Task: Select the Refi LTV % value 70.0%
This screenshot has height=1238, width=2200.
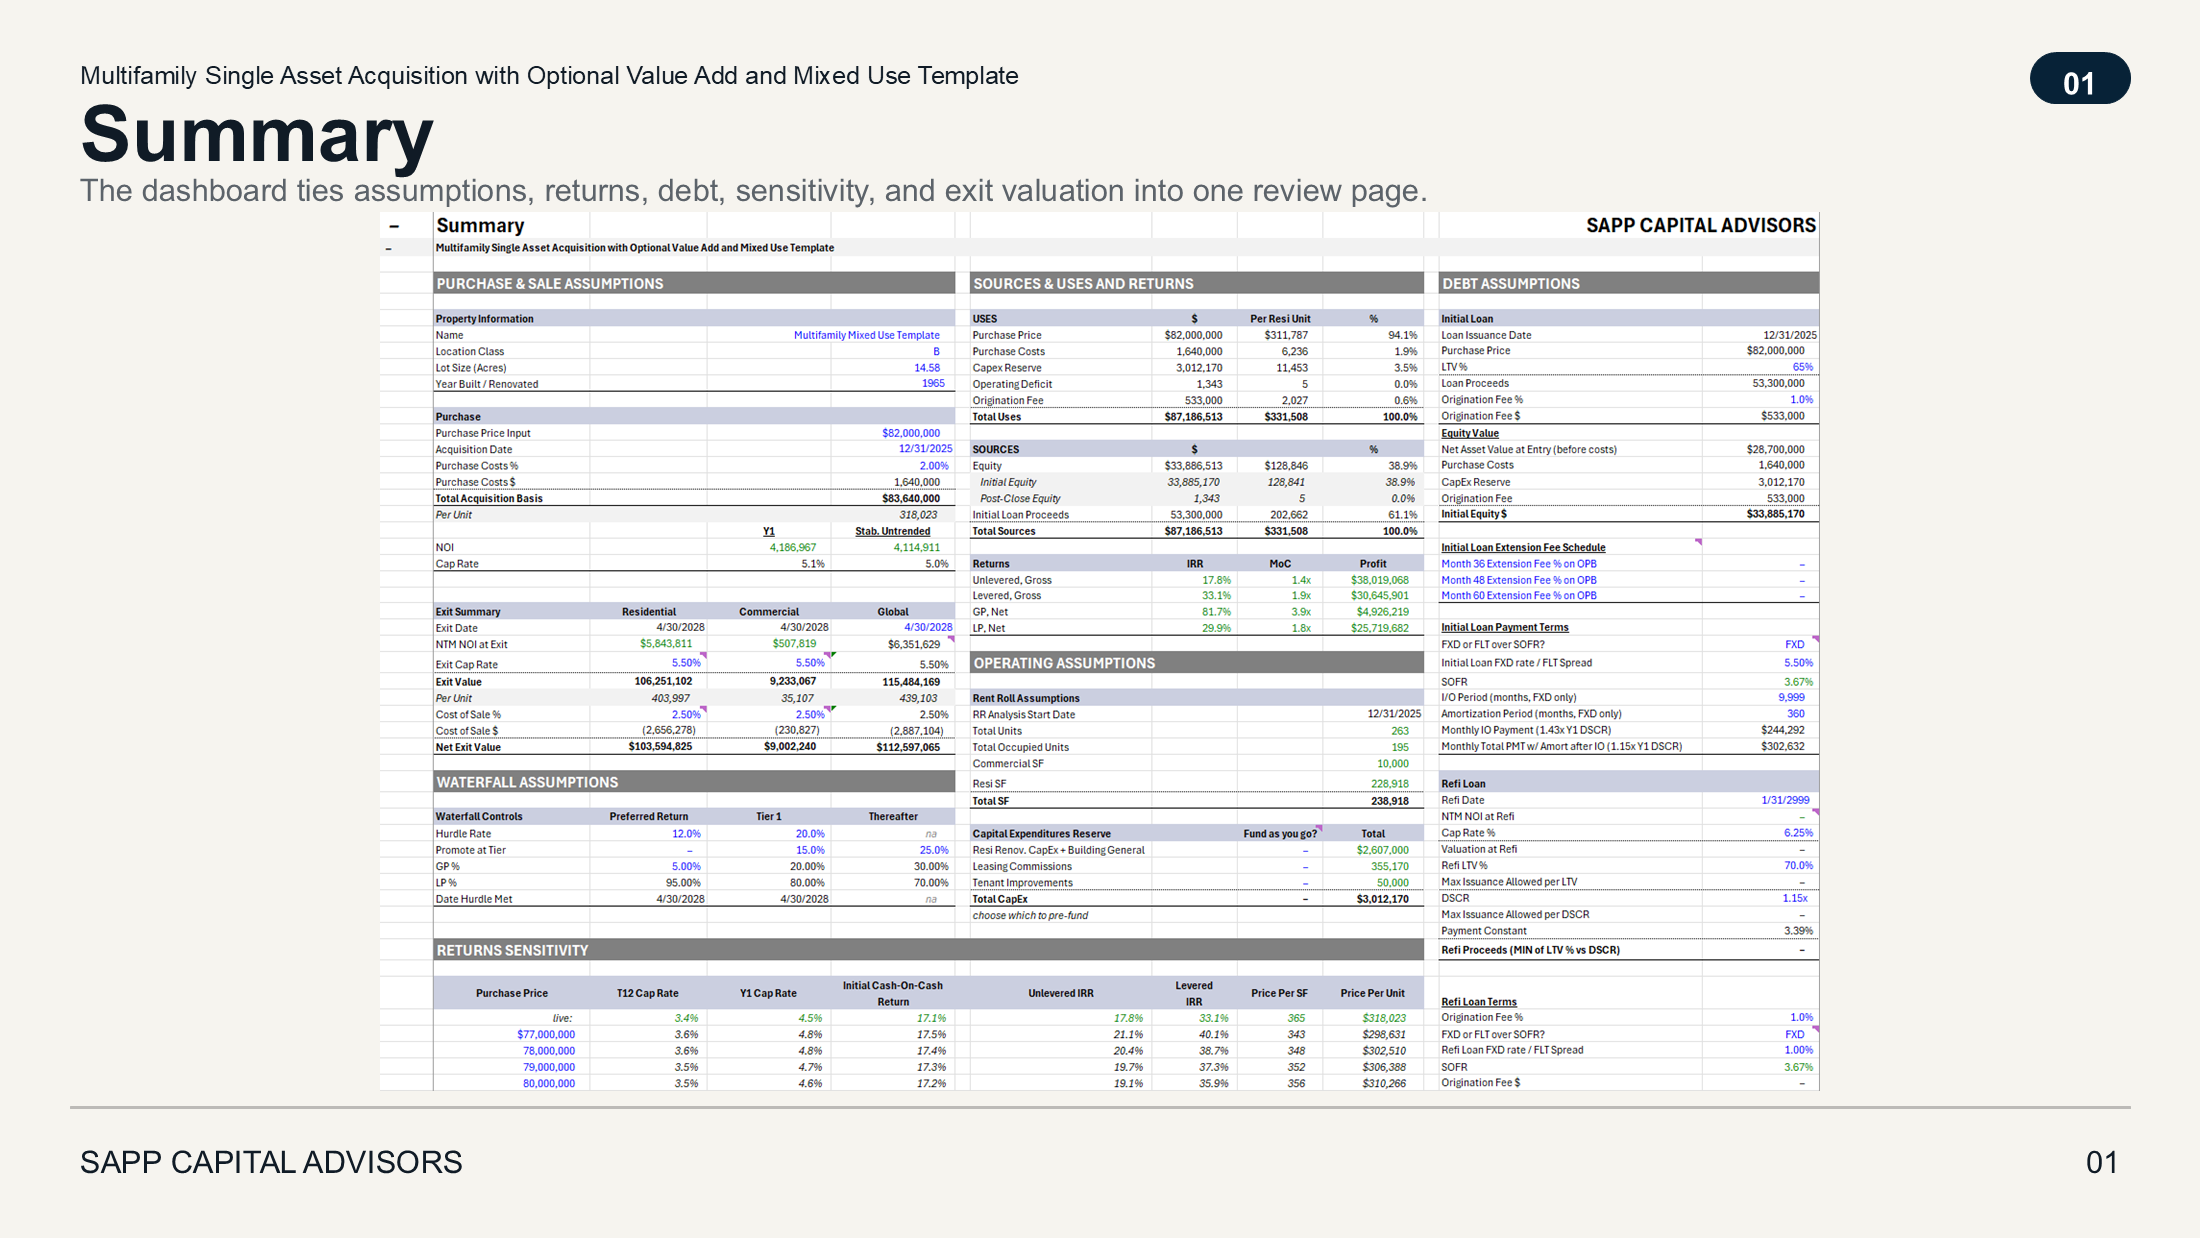Action: 1798,866
